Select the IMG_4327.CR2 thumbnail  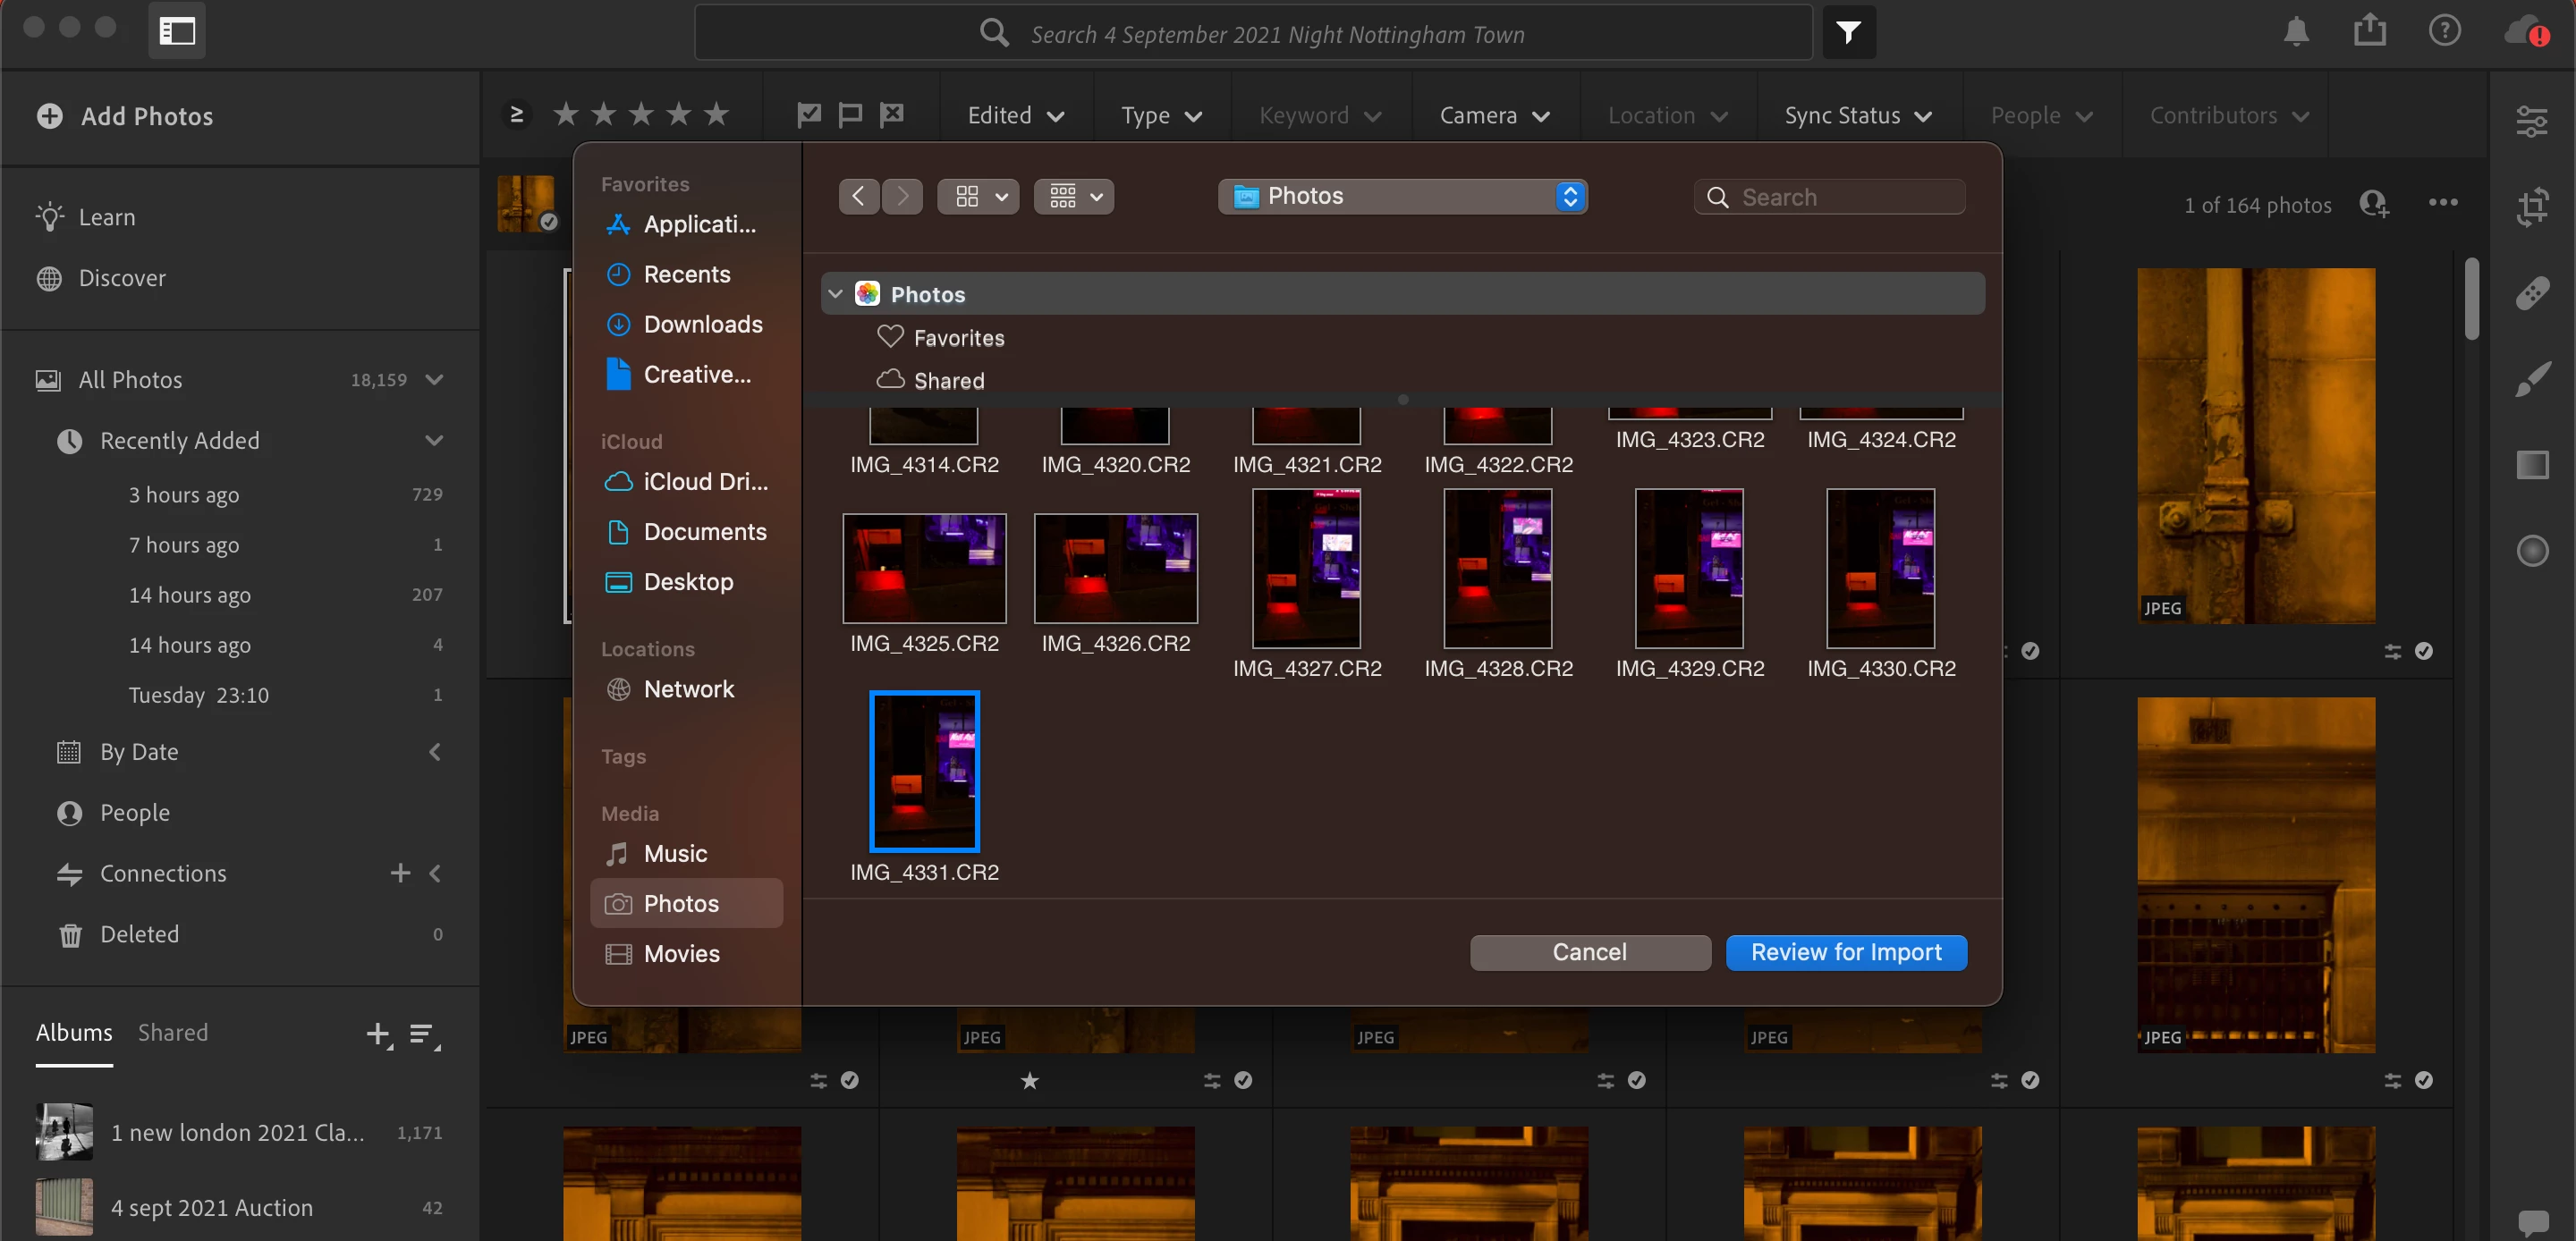(x=1306, y=568)
